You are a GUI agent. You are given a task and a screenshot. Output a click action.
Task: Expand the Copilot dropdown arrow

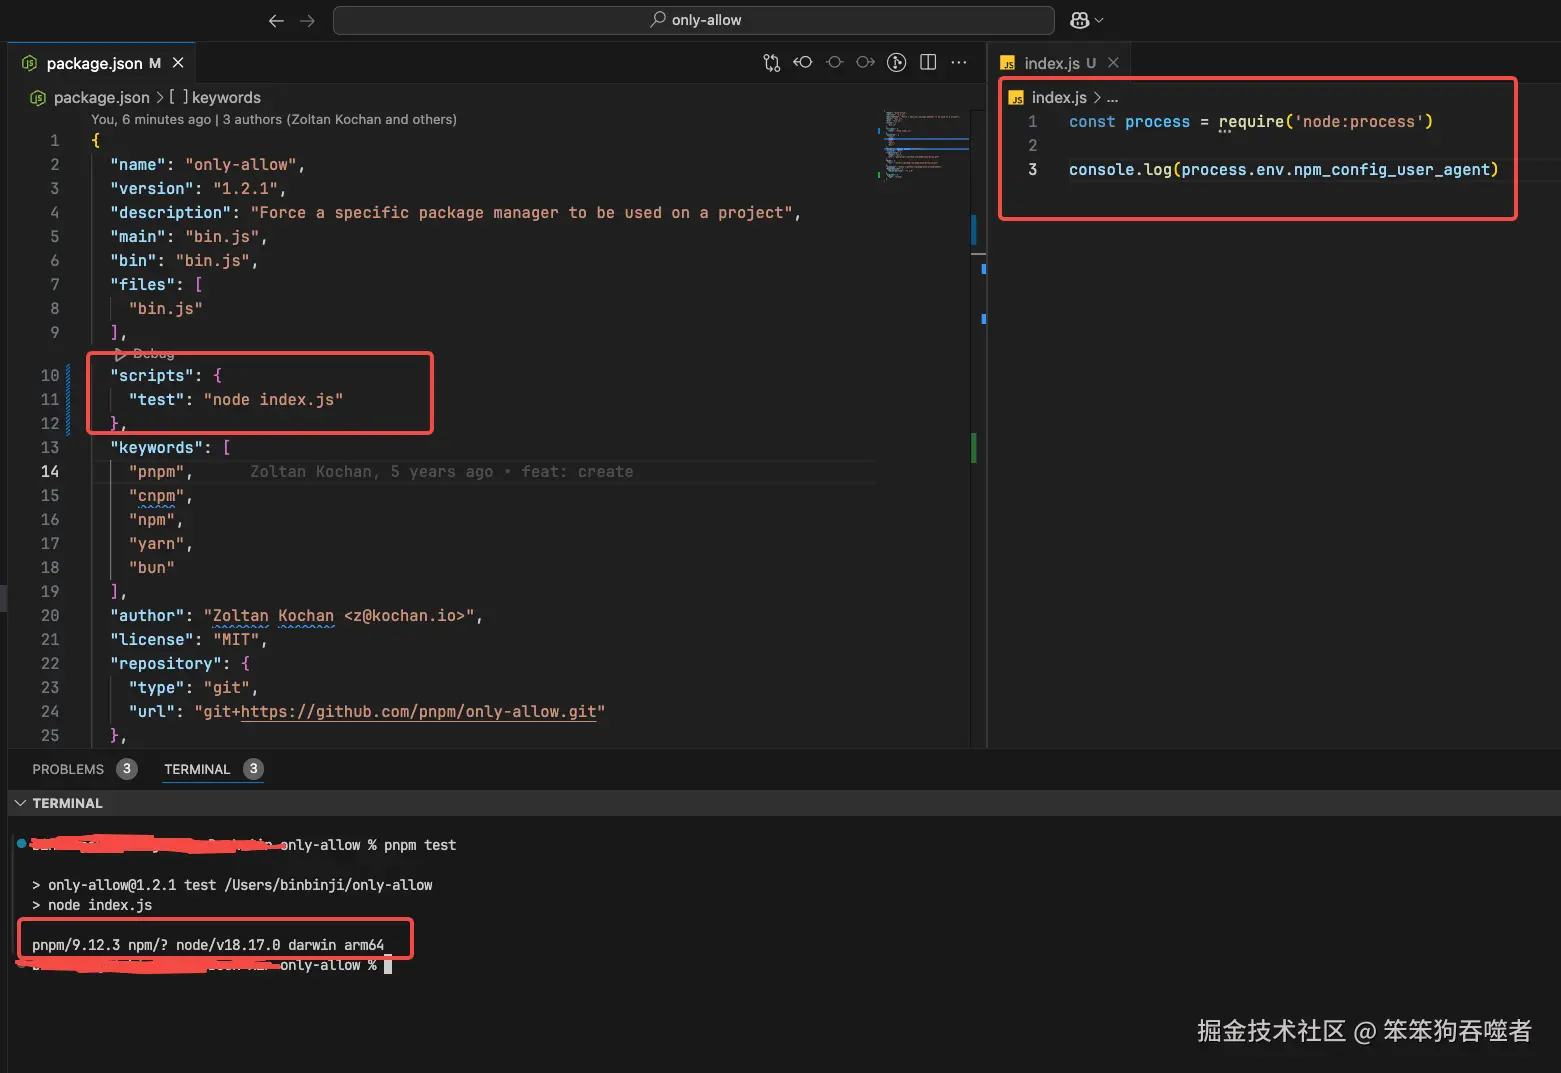pyautogui.click(x=1100, y=20)
